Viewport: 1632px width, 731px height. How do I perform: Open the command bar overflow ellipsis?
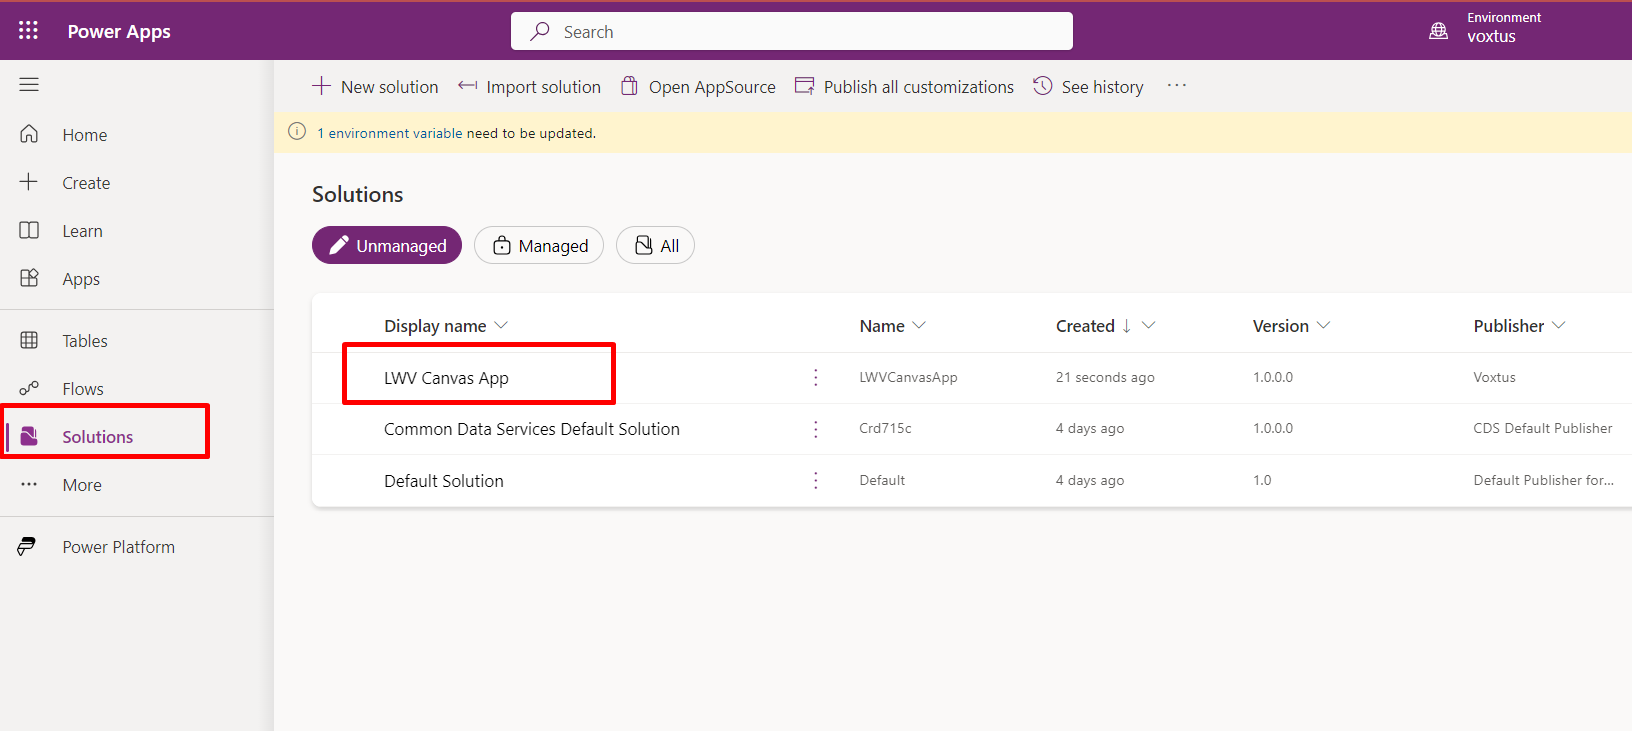point(1177,86)
